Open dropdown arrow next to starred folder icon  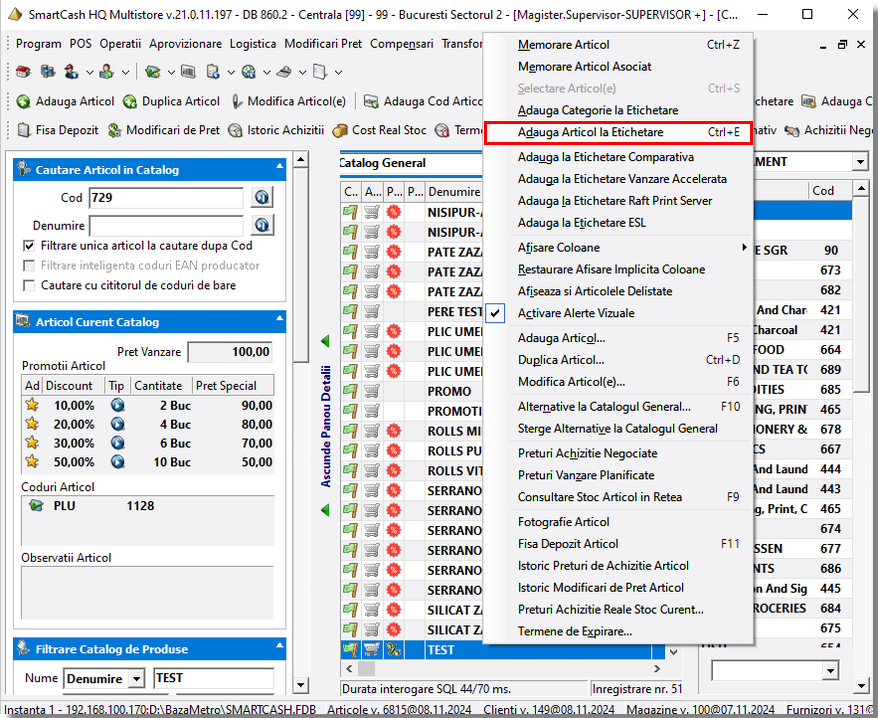(171, 72)
